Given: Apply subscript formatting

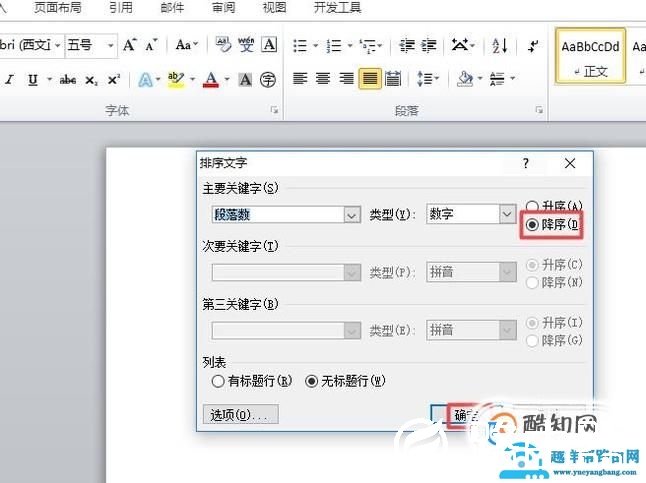Looking at the screenshot, I should (91, 80).
